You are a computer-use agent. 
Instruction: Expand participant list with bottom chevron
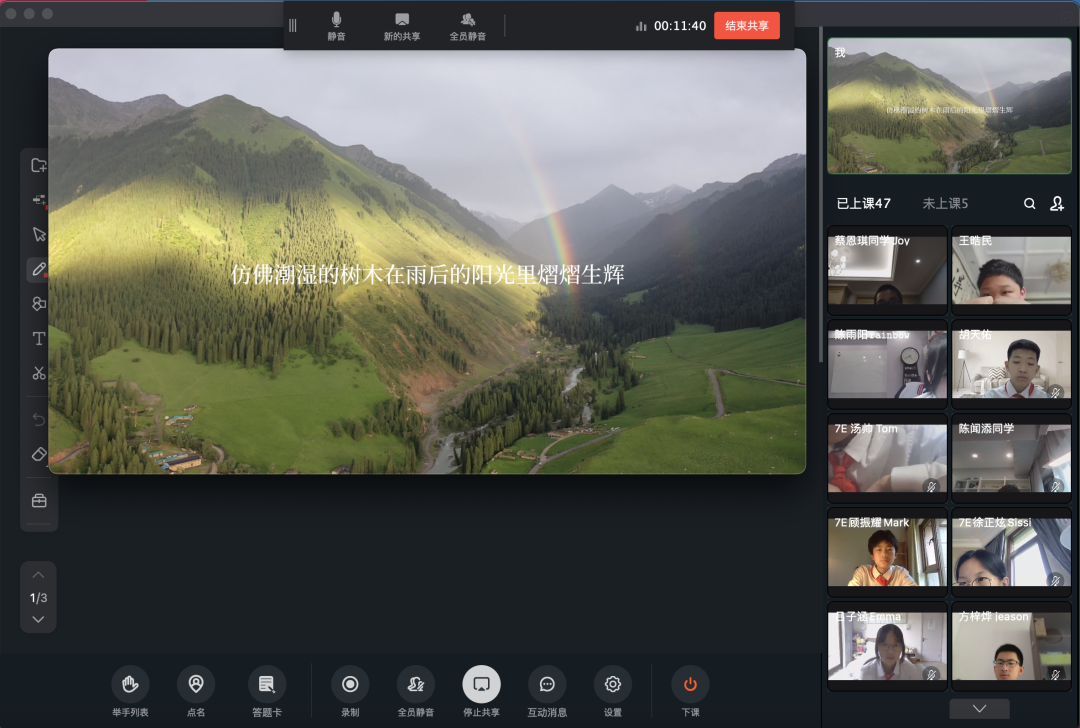[979, 708]
